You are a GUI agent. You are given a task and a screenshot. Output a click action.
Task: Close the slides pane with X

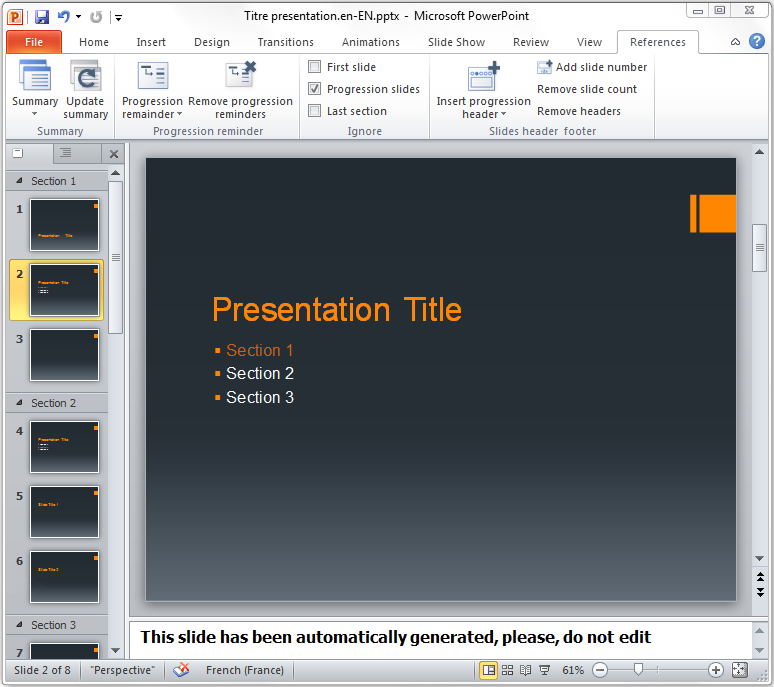click(x=114, y=154)
